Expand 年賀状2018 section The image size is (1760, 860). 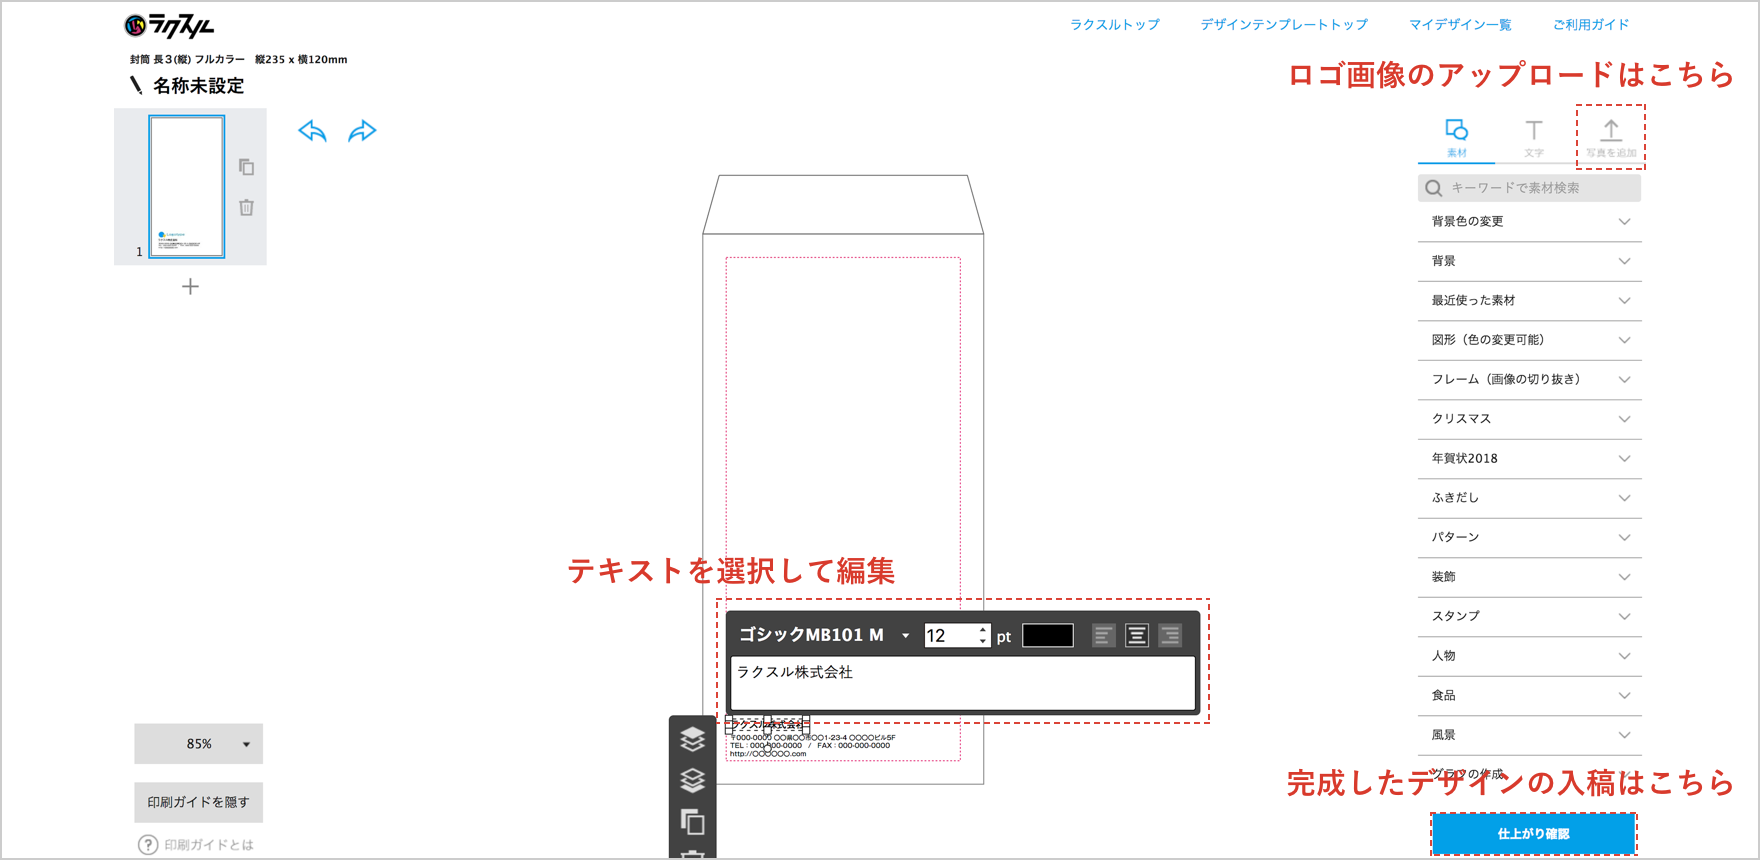coord(1529,459)
